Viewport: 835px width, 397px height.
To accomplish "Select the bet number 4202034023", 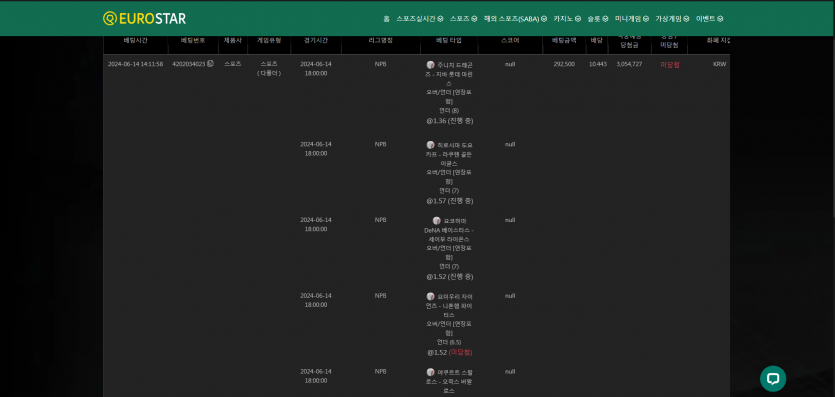I will [x=189, y=64].
